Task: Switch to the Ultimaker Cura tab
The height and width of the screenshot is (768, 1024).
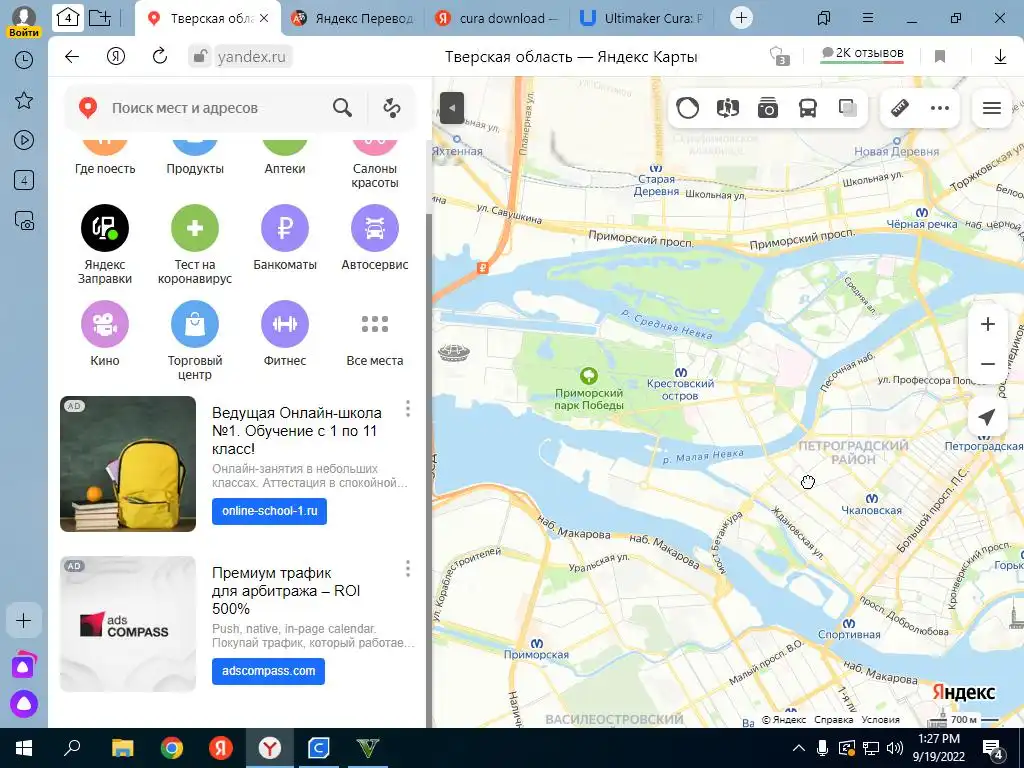Action: click(643, 18)
